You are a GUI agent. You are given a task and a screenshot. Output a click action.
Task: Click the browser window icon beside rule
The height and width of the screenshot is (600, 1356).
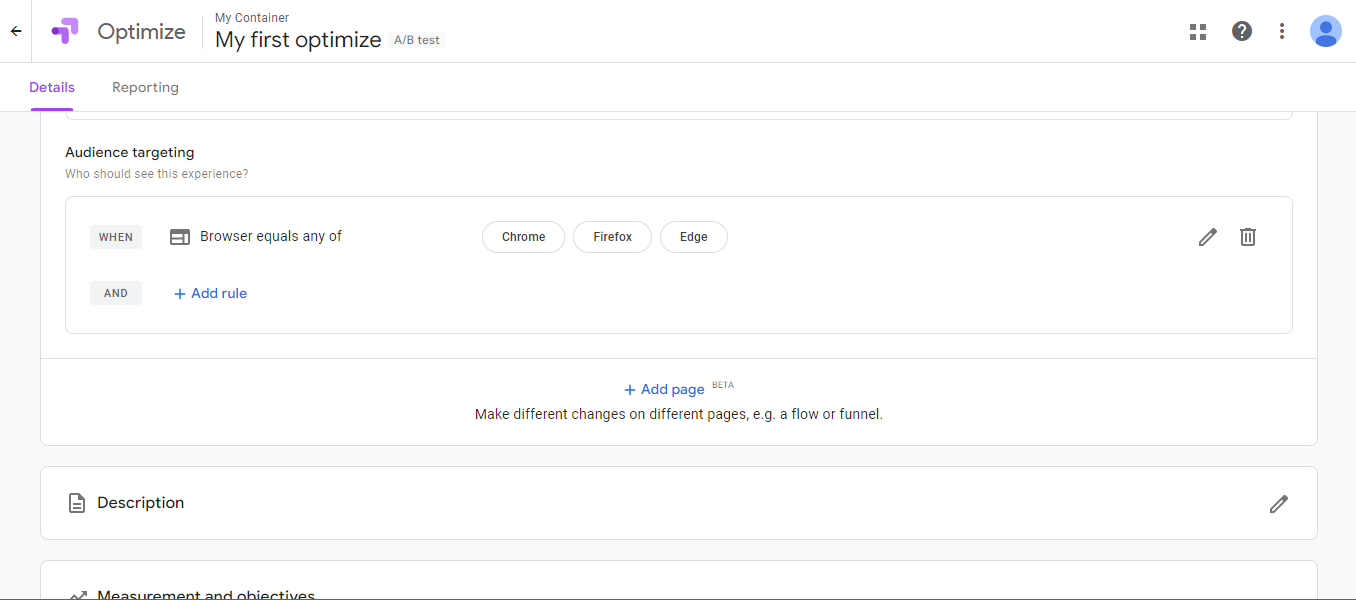tap(180, 237)
